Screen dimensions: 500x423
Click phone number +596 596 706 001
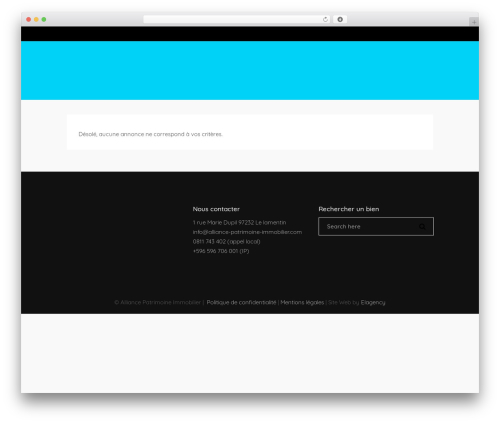tap(215, 251)
